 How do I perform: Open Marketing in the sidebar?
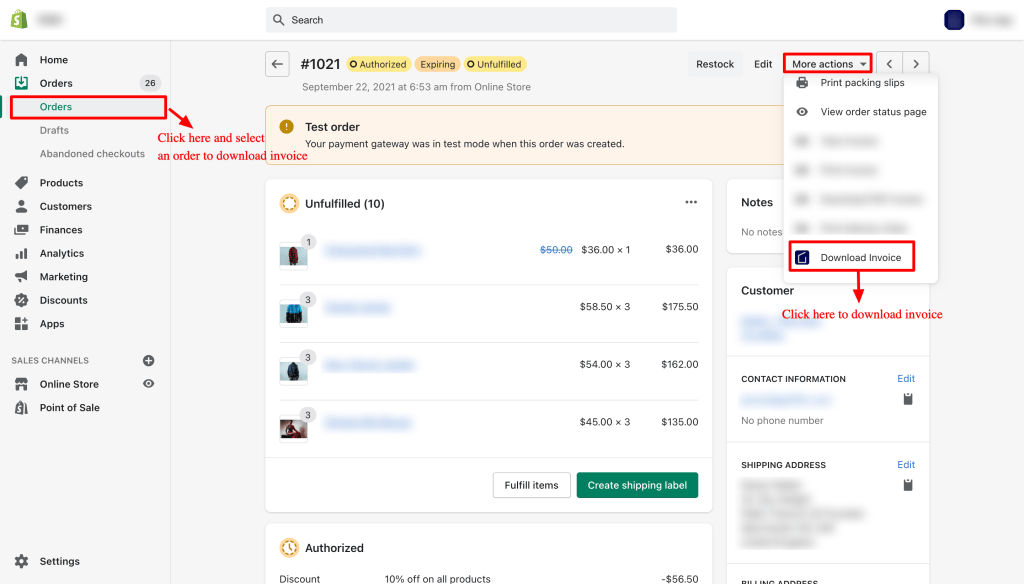tap(63, 277)
